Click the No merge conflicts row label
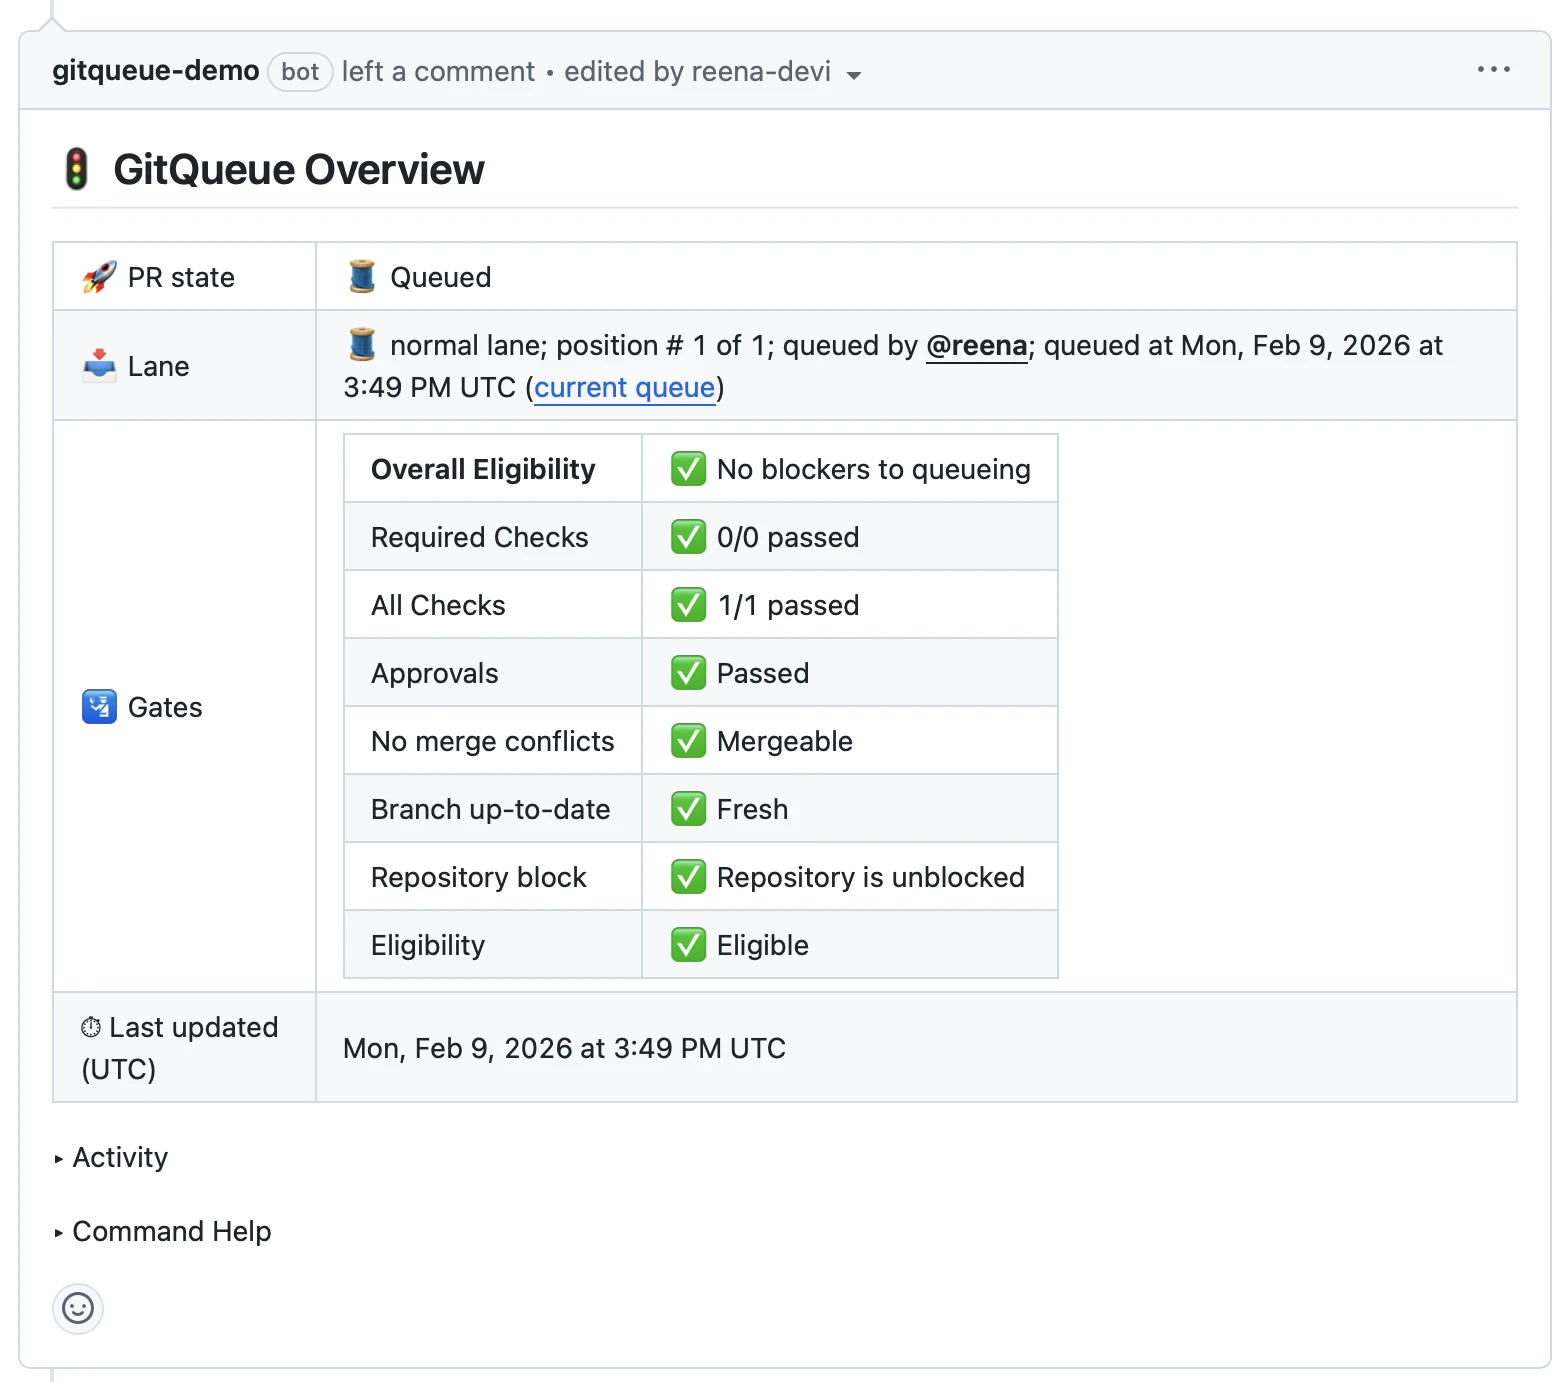Image resolution: width=1568 pixels, height=1382 pixels. 492,741
